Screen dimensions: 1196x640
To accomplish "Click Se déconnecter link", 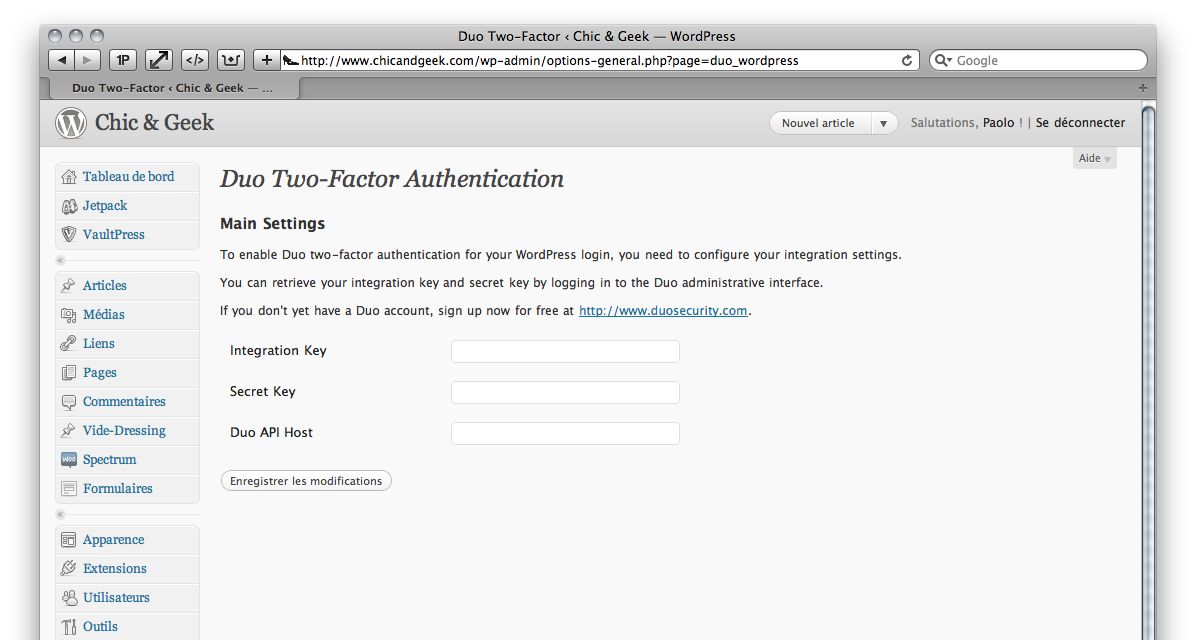I will [1080, 123].
